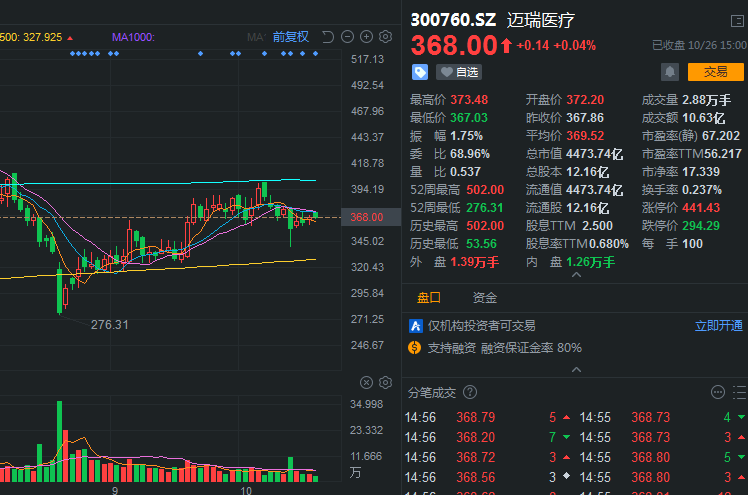The height and width of the screenshot is (495, 748).
Task: Click month 9 label on time axis
Action: pos(115,490)
